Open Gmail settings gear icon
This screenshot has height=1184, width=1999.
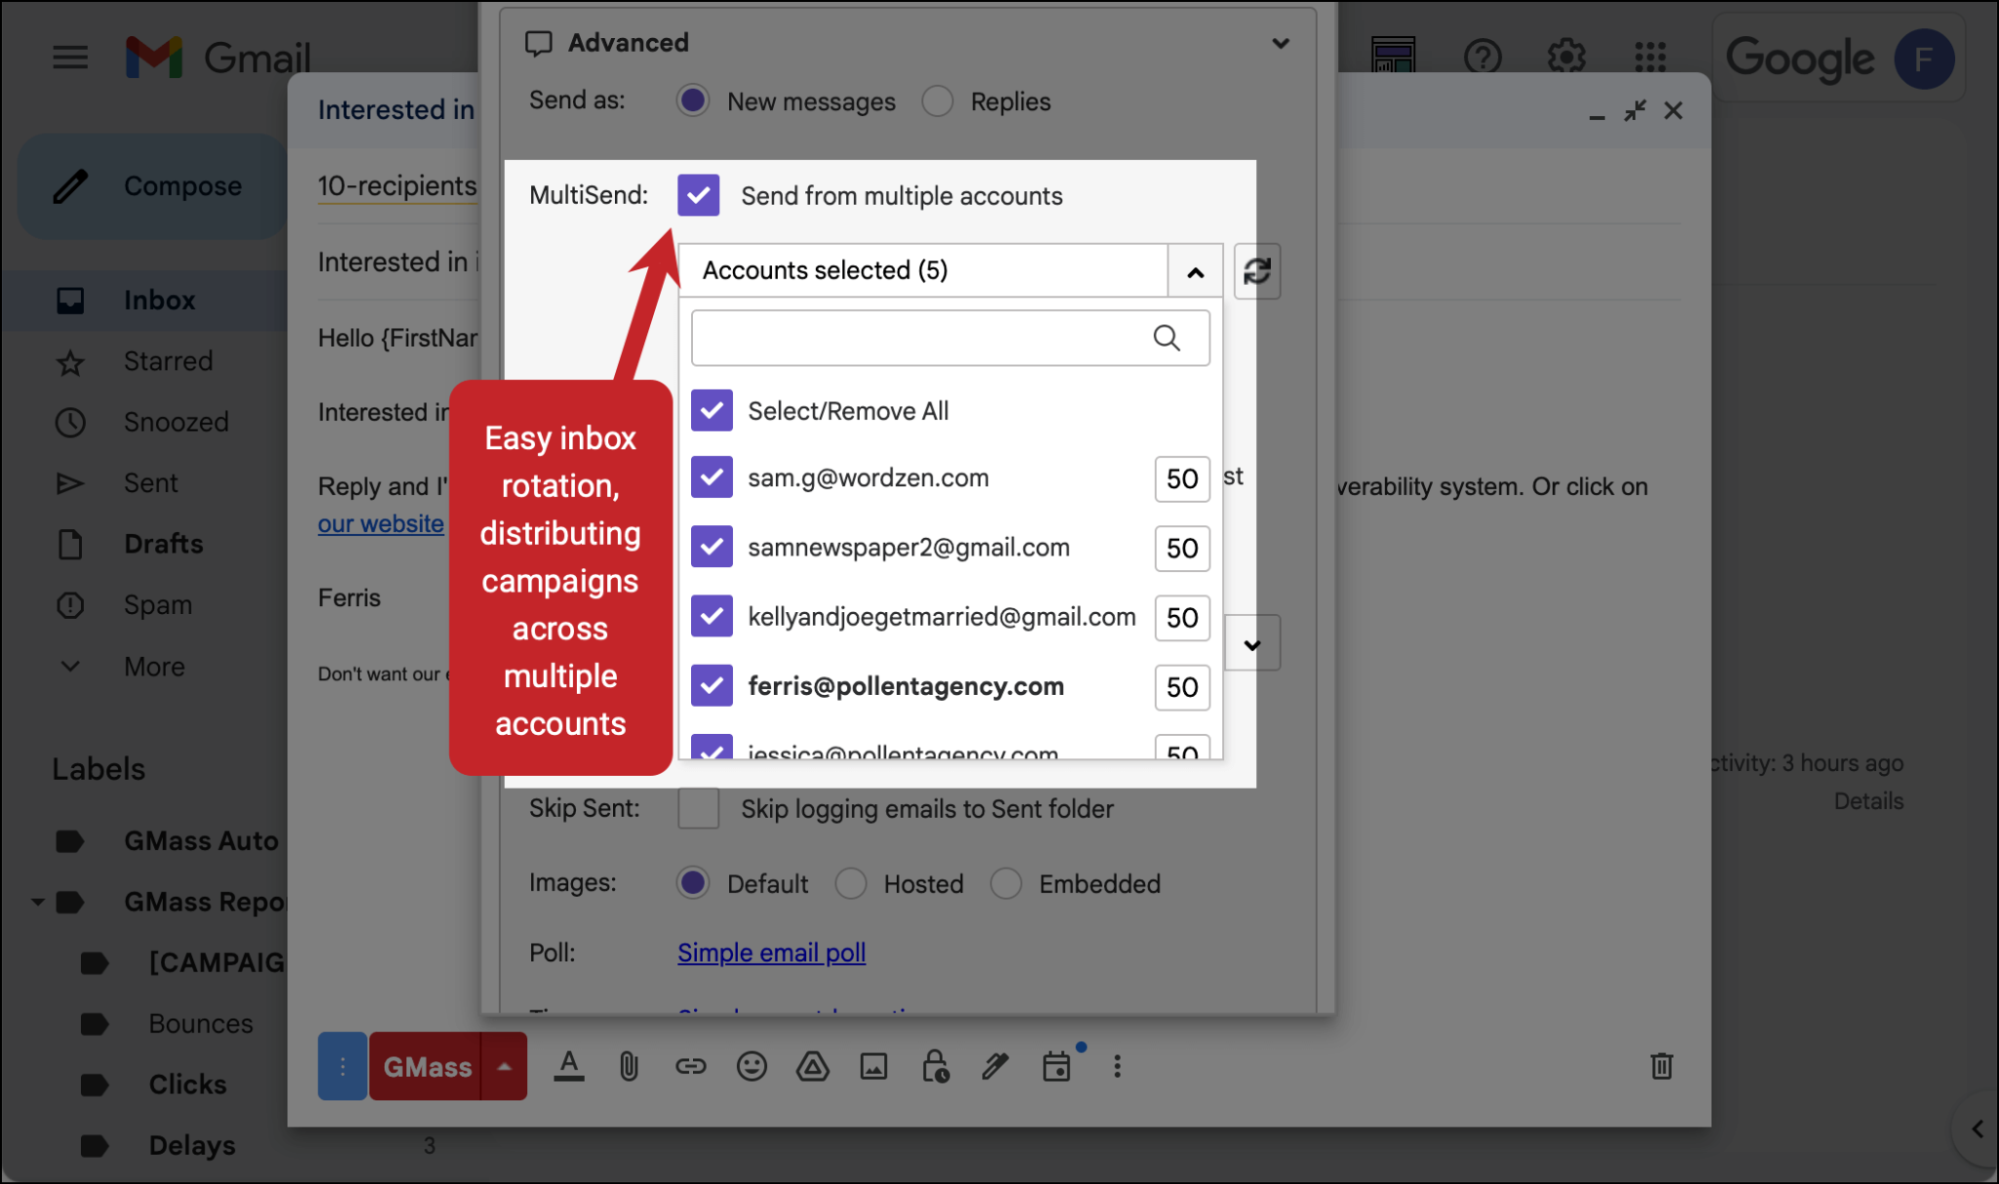coord(1567,56)
